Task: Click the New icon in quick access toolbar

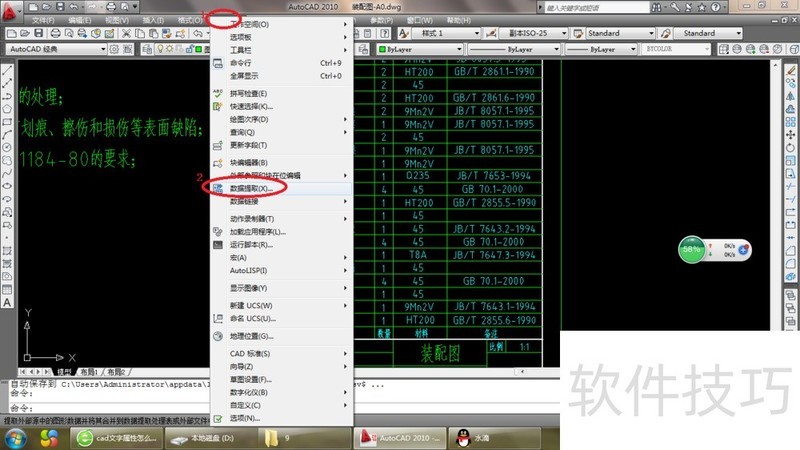Action: coord(33,7)
